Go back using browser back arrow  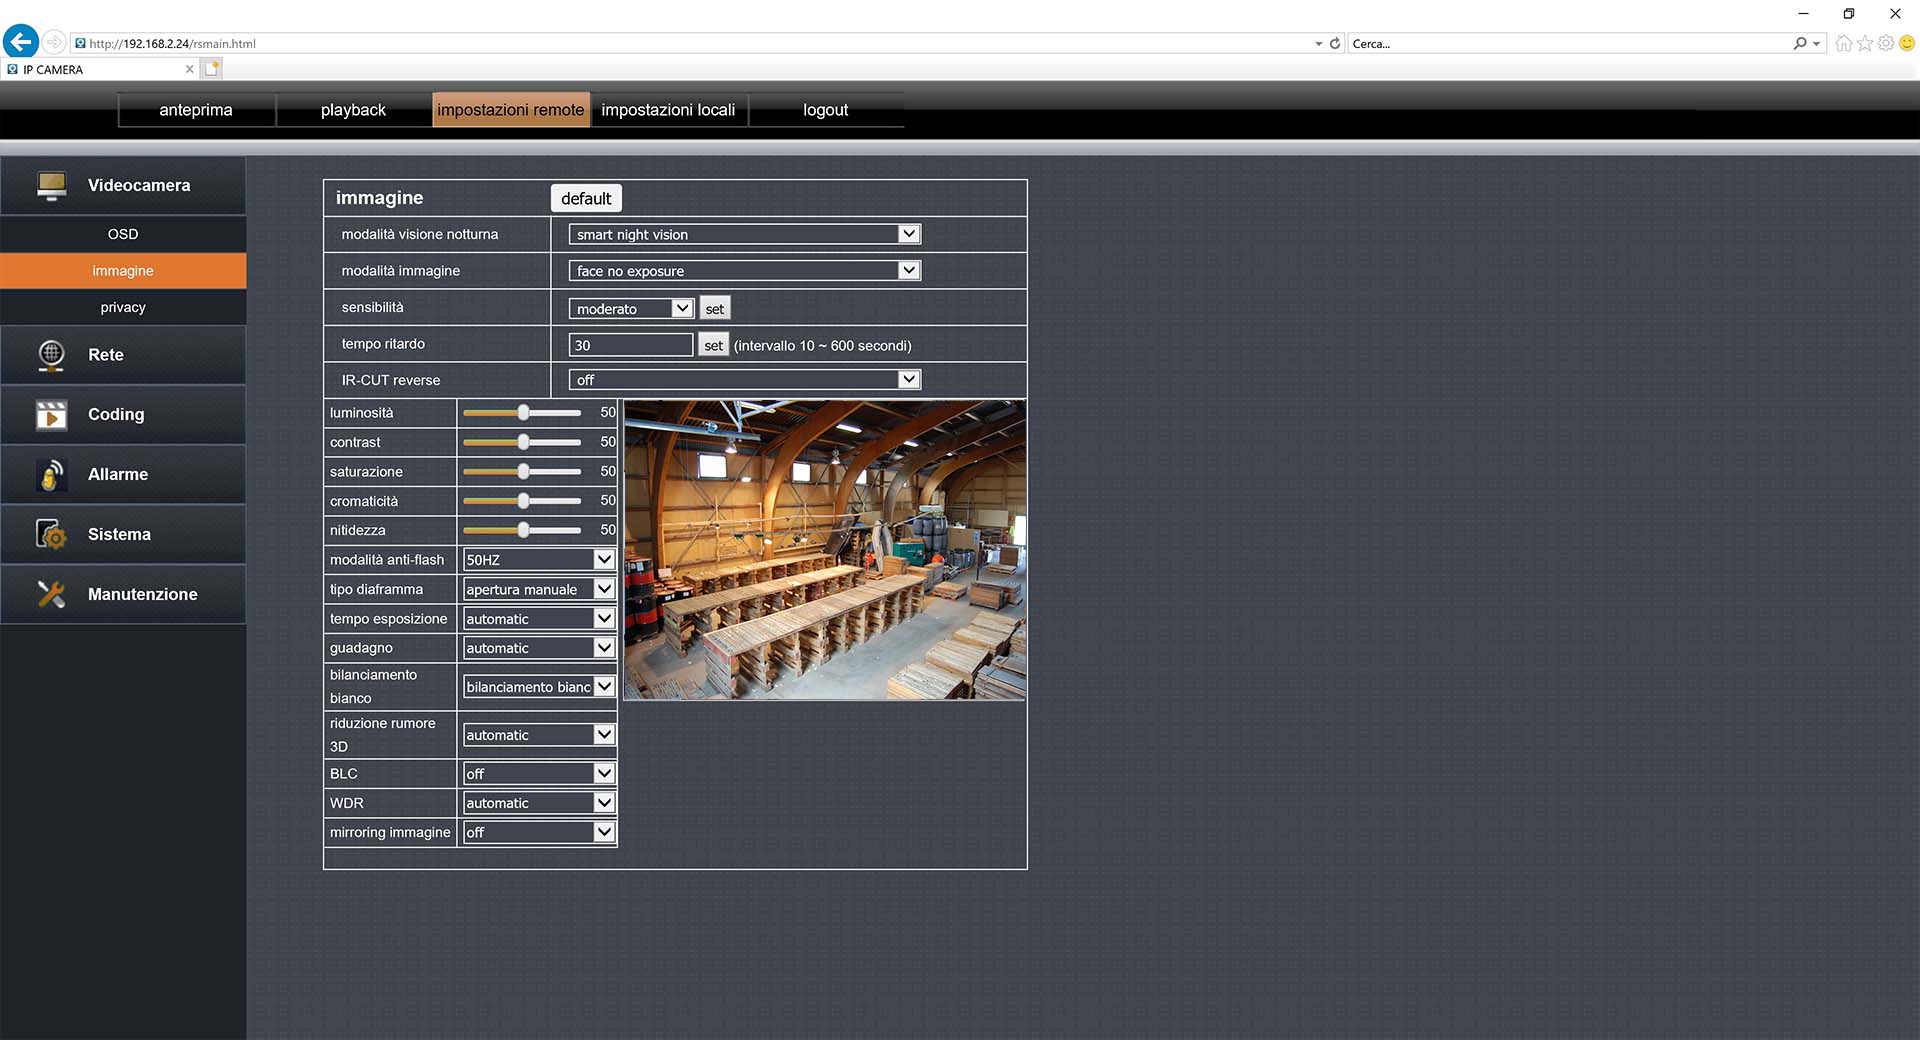21,42
